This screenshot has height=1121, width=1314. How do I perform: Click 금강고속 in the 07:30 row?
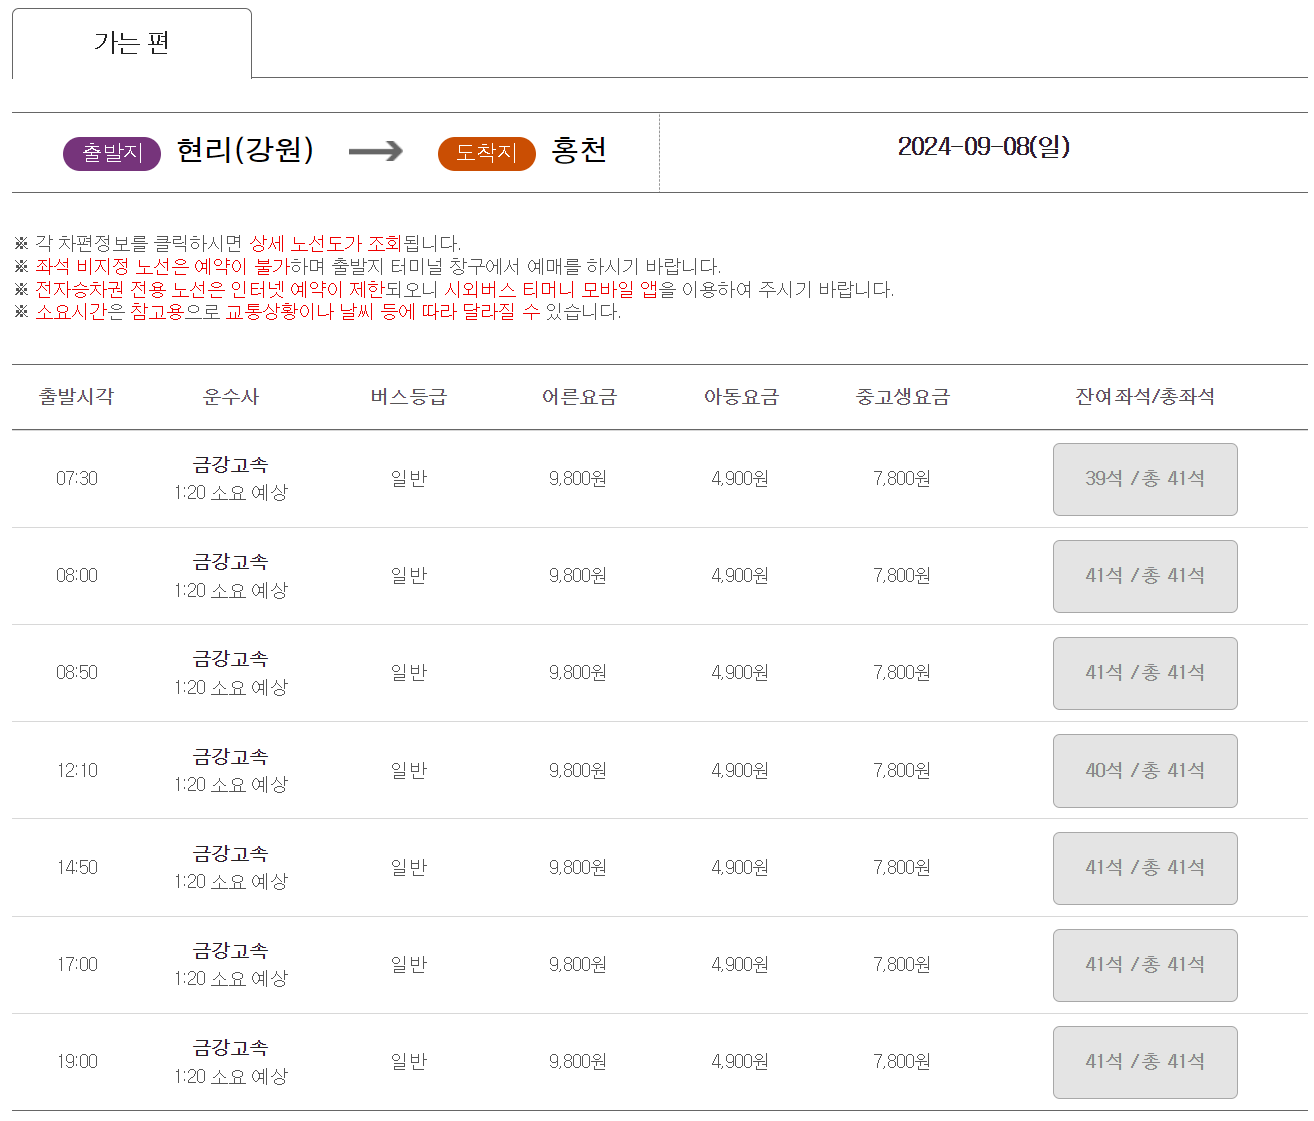coord(231,464)
